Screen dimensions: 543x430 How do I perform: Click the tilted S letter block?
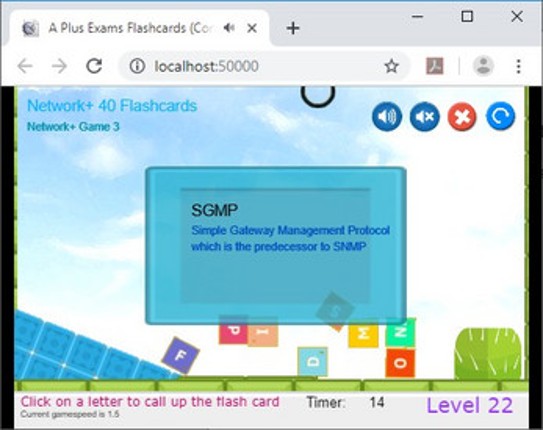[x=335, y=311]
